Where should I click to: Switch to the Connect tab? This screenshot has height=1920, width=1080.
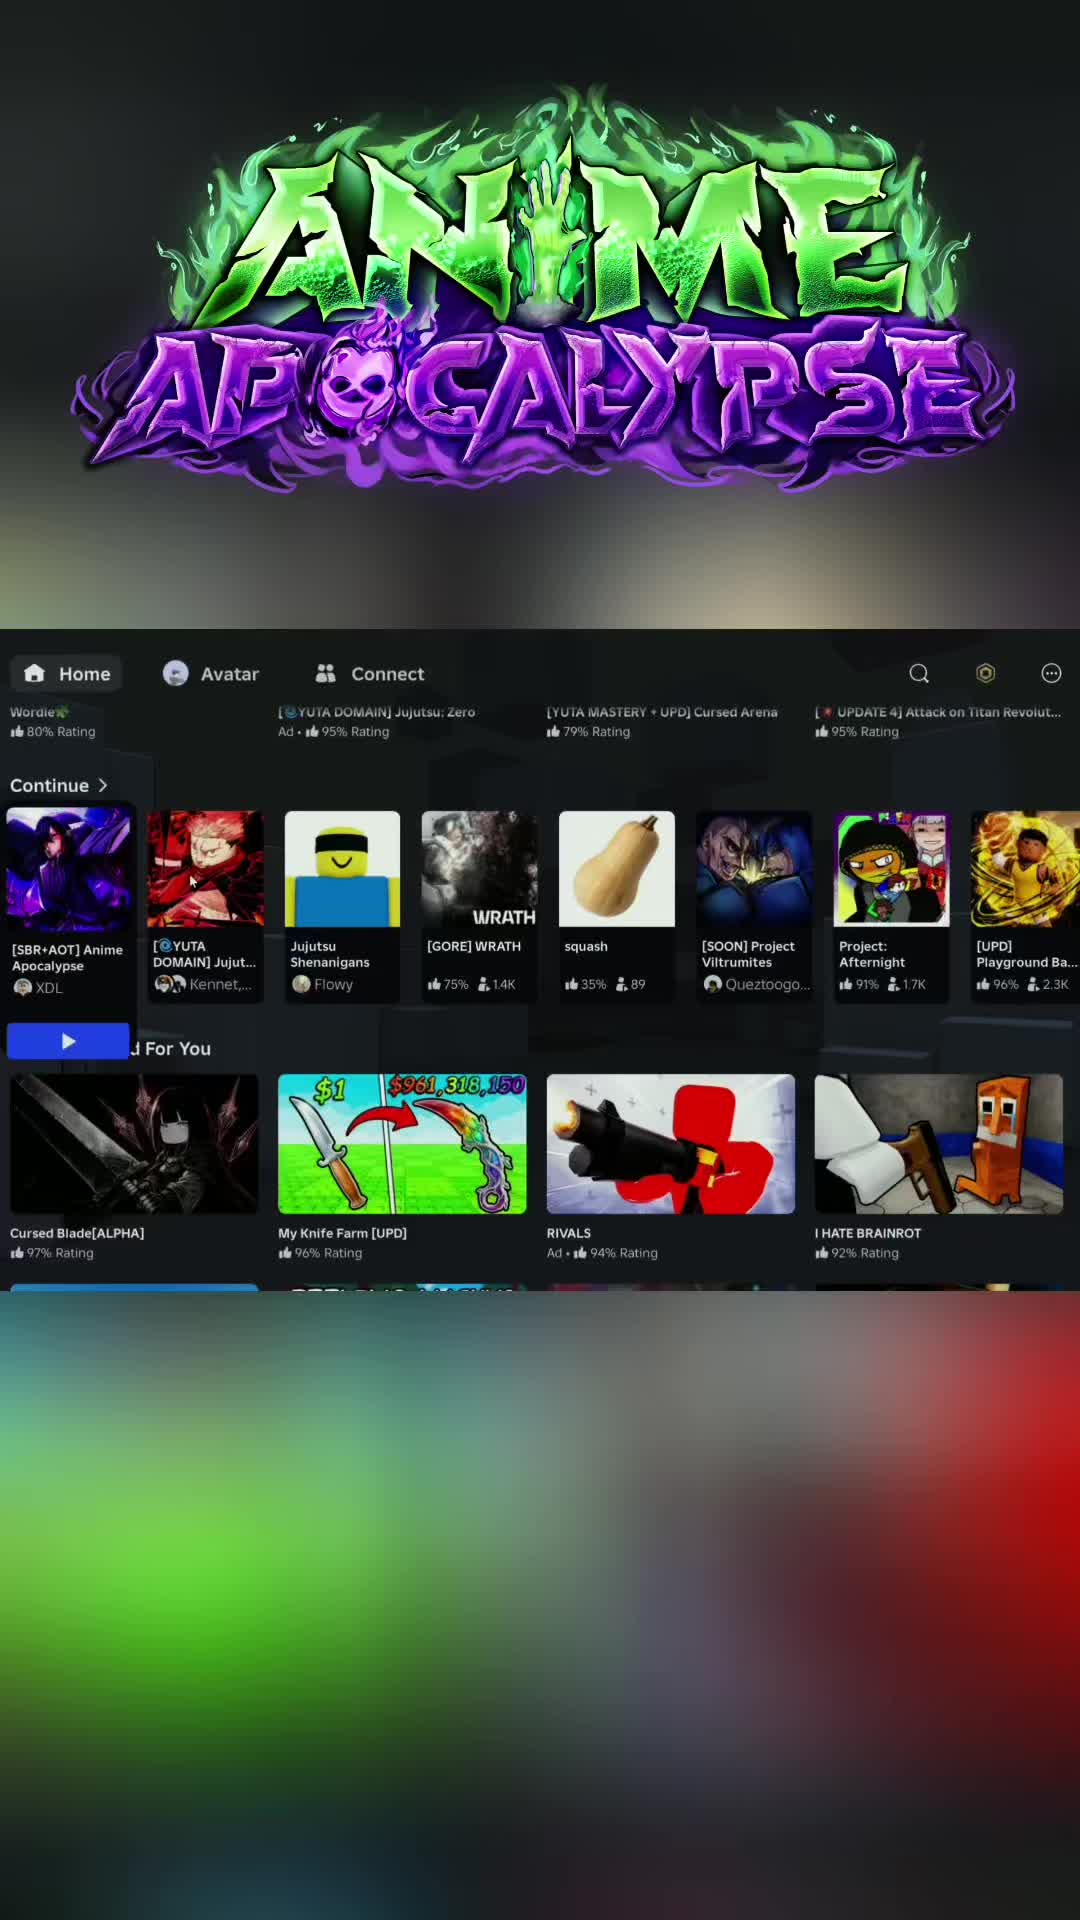(370, 674)
